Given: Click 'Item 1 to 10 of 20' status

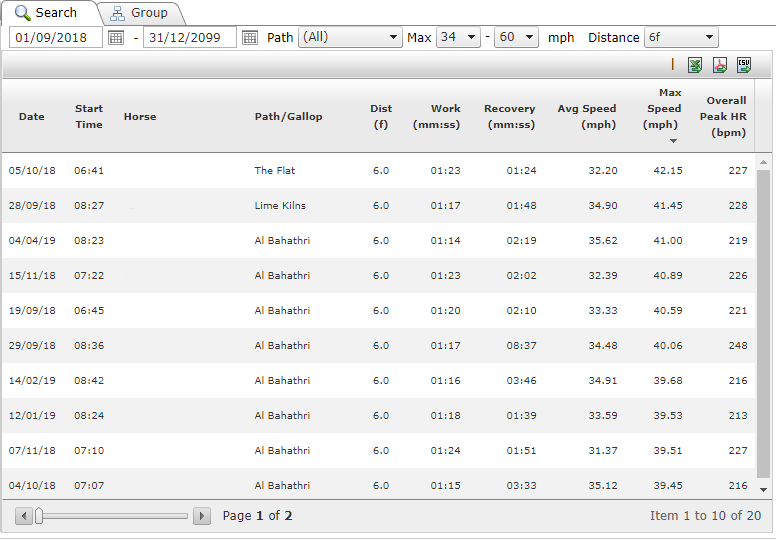Looking at the screenshot, I should click(705, 516).
